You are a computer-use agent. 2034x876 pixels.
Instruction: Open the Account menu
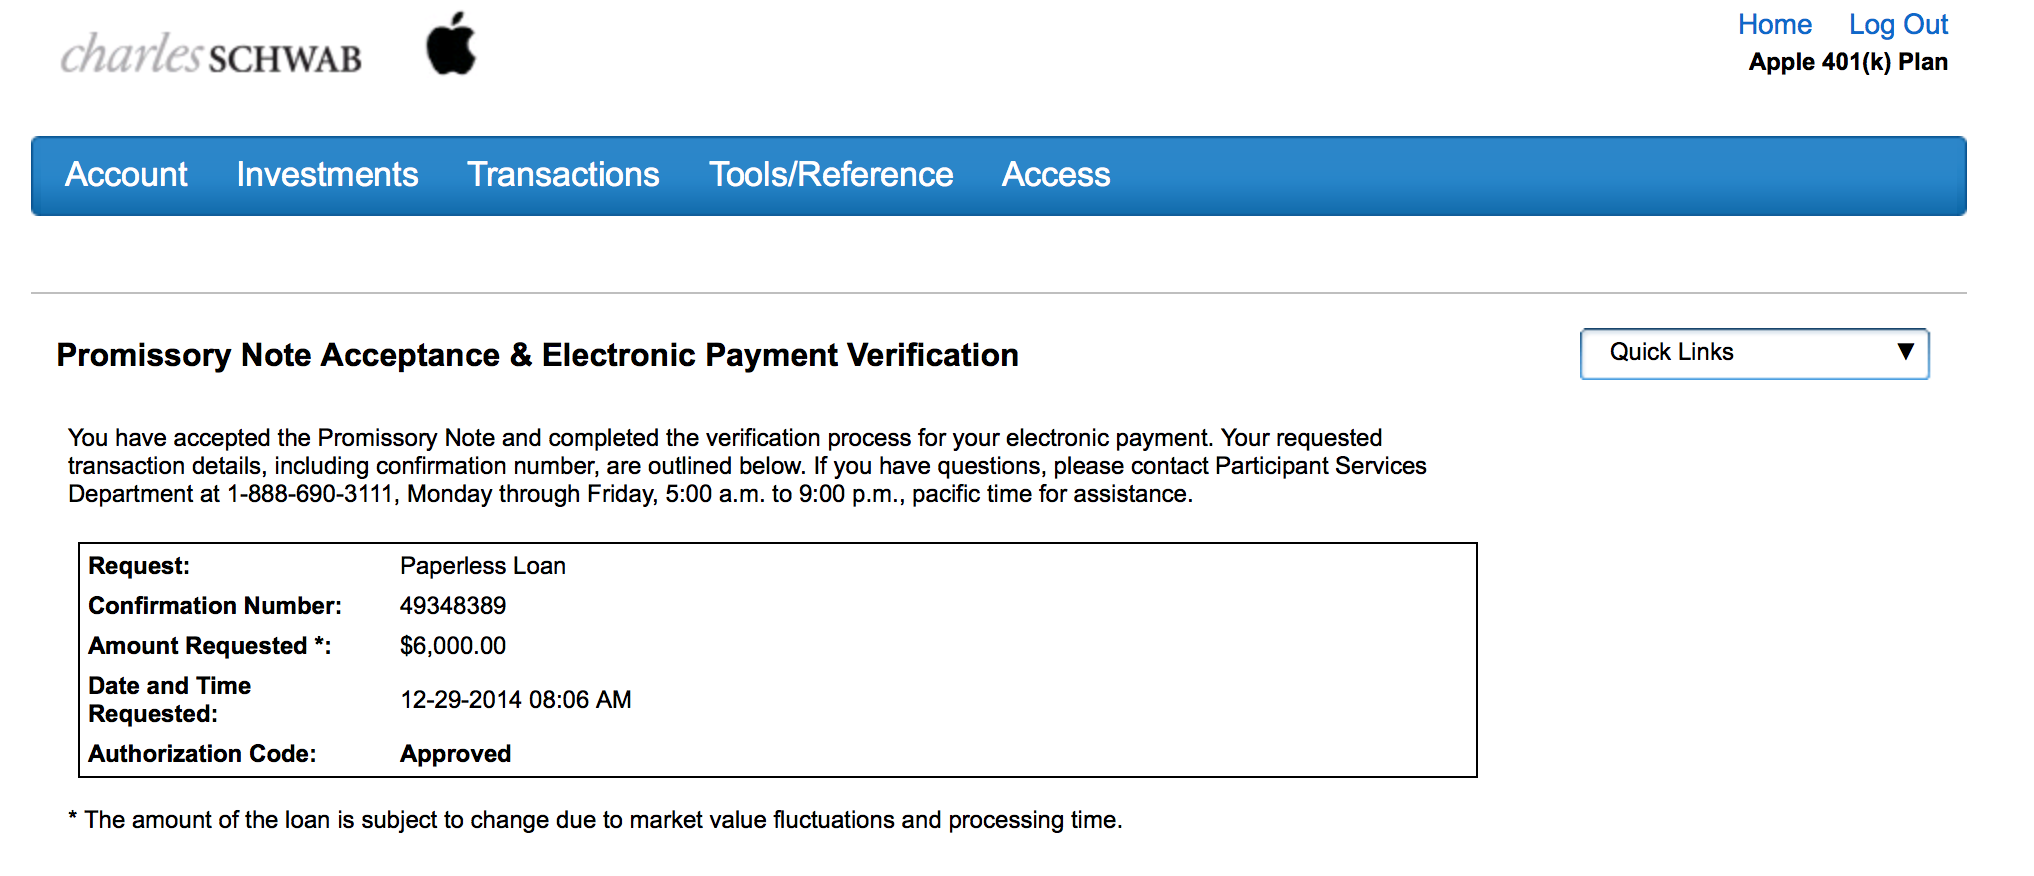point(126,175)
